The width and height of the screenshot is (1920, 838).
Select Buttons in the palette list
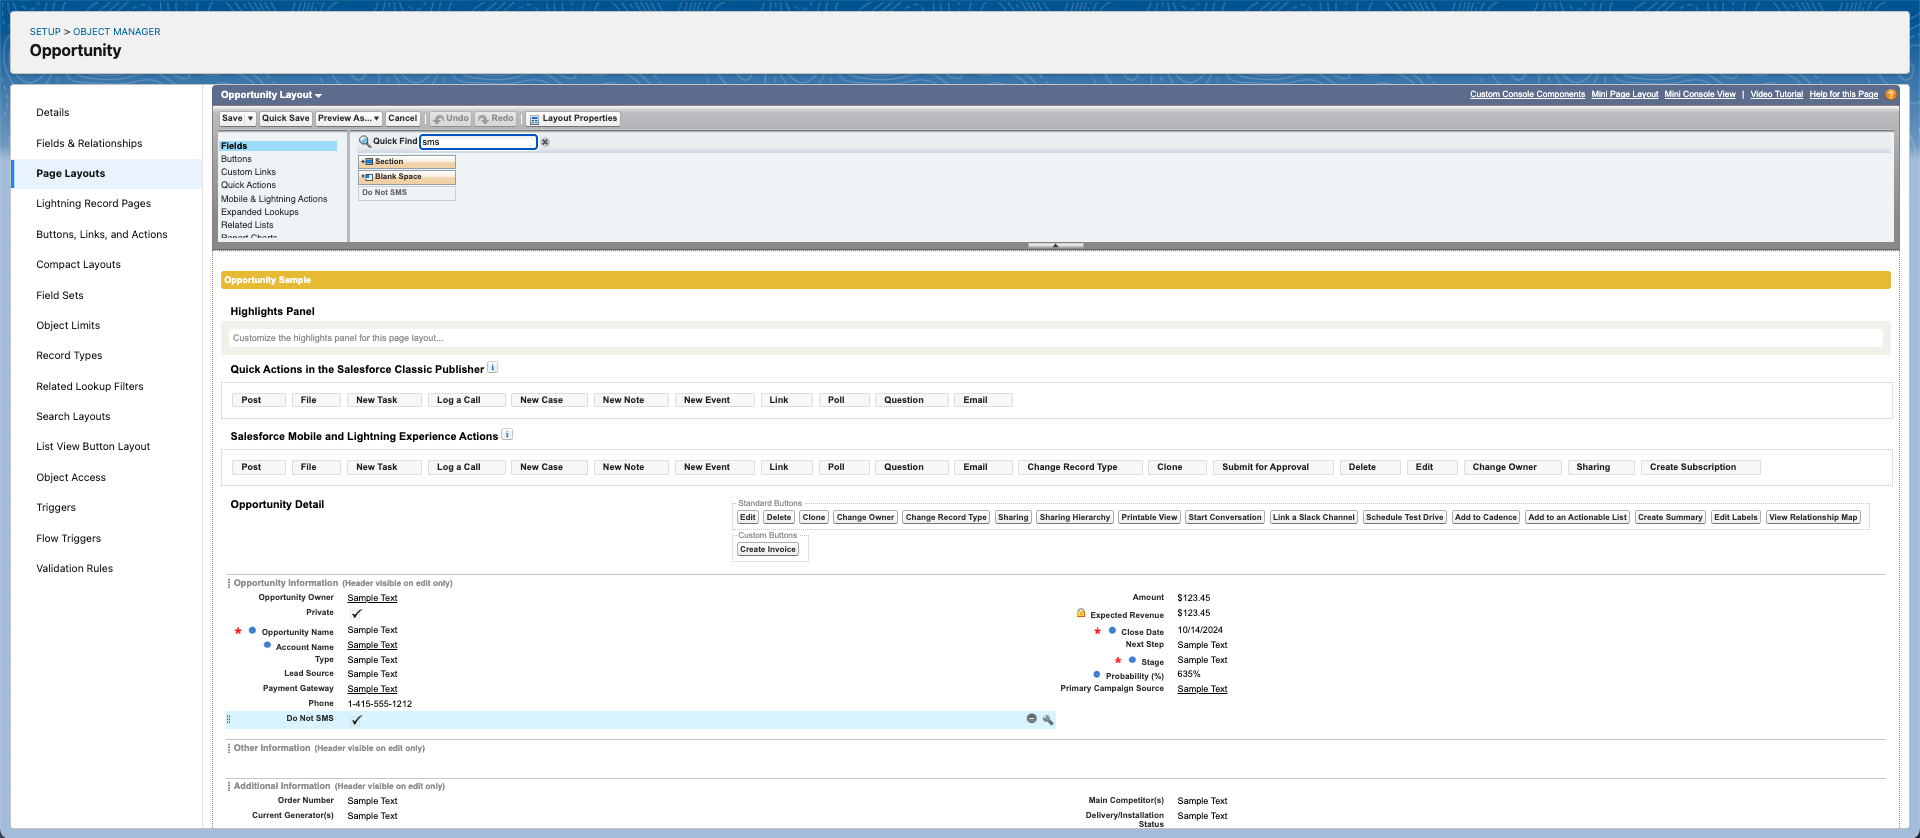pos(236,159)
